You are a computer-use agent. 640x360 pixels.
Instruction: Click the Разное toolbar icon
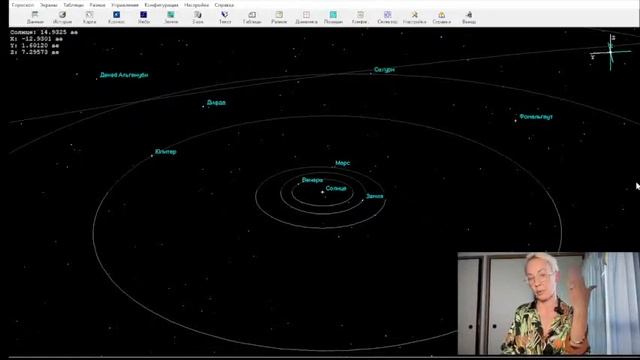(x=279, y=17)
